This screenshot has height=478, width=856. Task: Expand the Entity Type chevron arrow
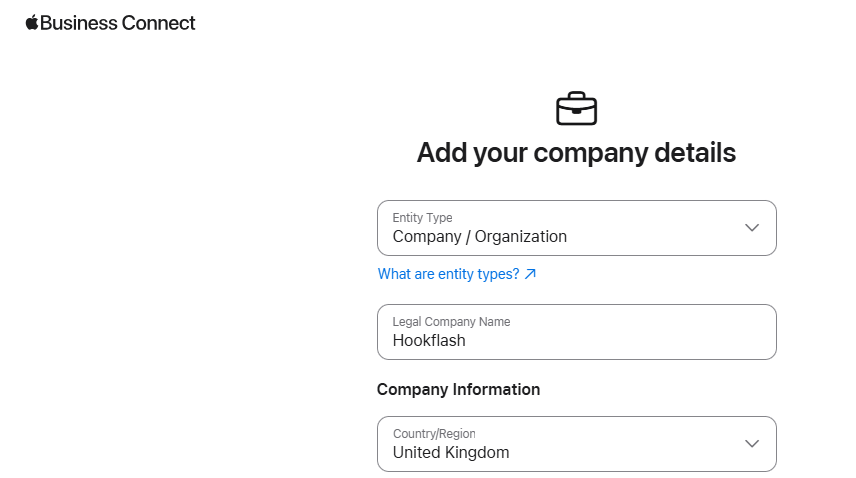point(752,228)
